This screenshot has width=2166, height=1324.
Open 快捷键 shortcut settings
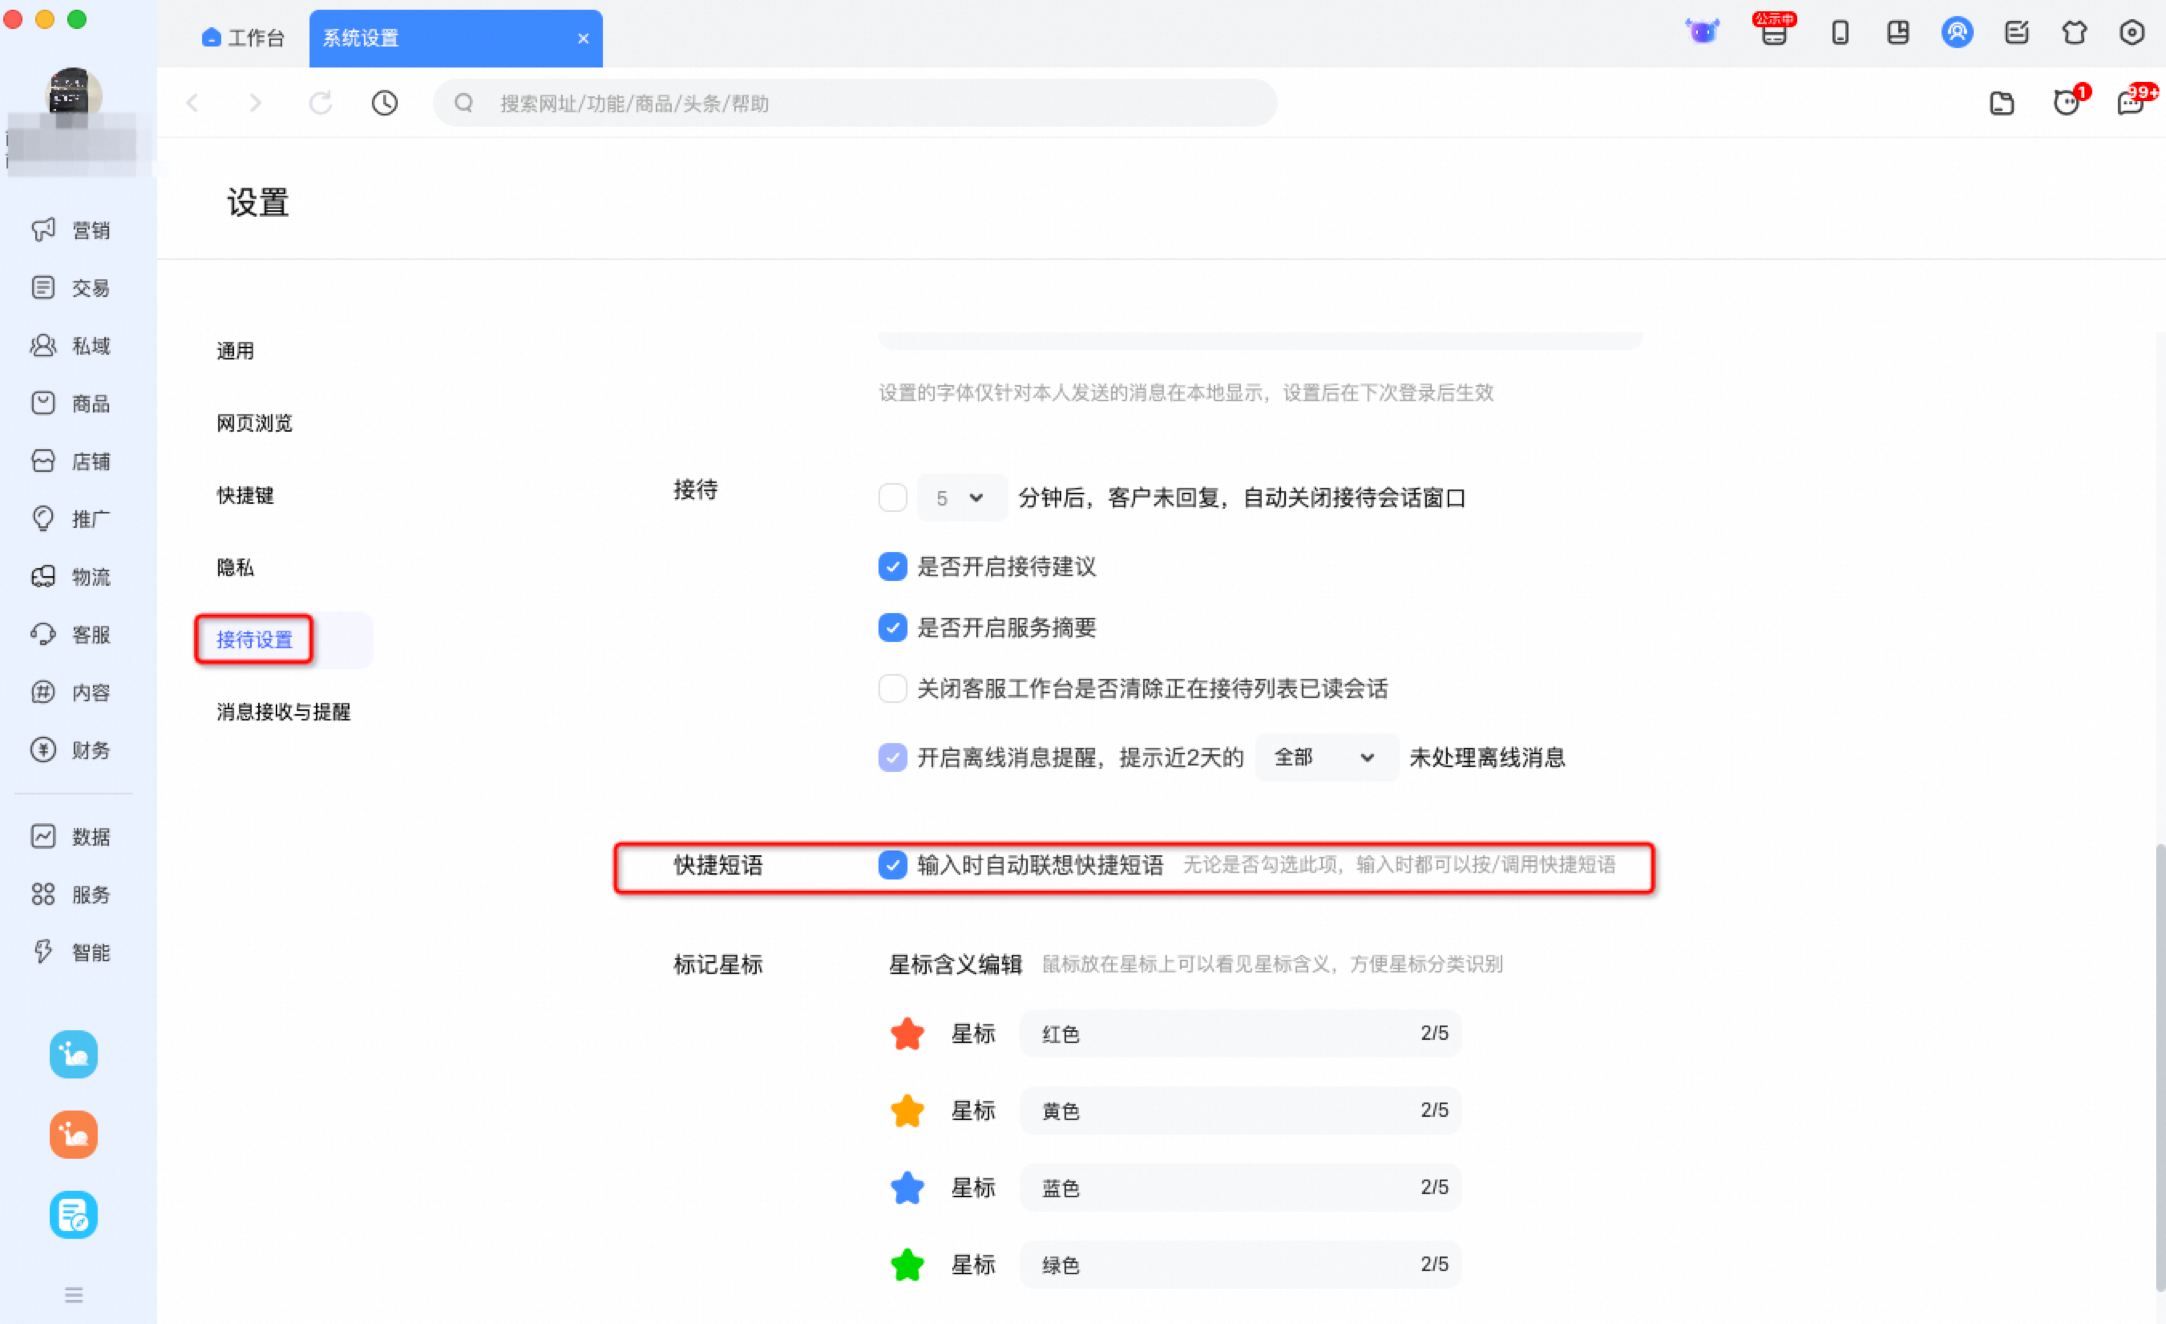coord(245,495)
